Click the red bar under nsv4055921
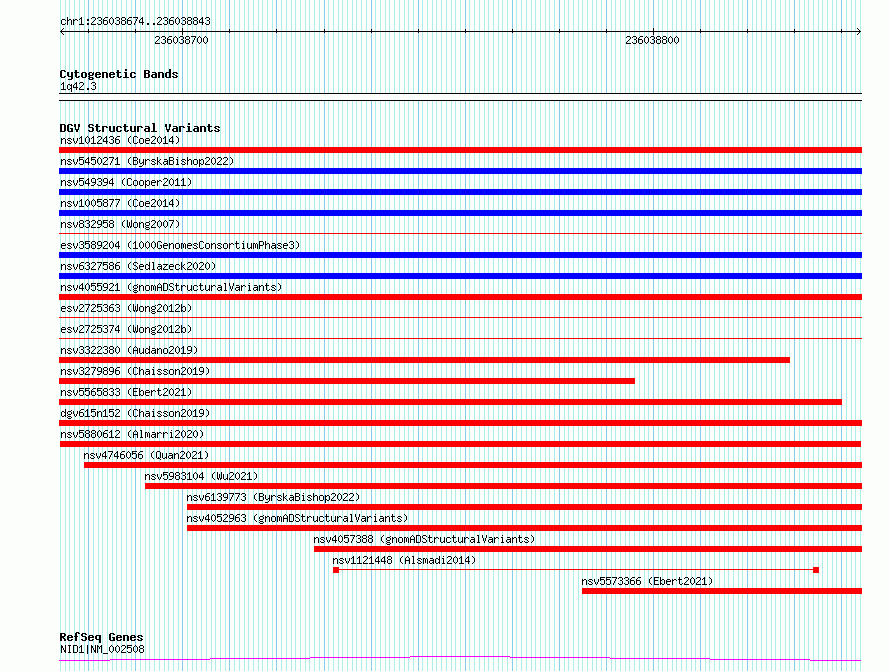 [x=460, y=297]
